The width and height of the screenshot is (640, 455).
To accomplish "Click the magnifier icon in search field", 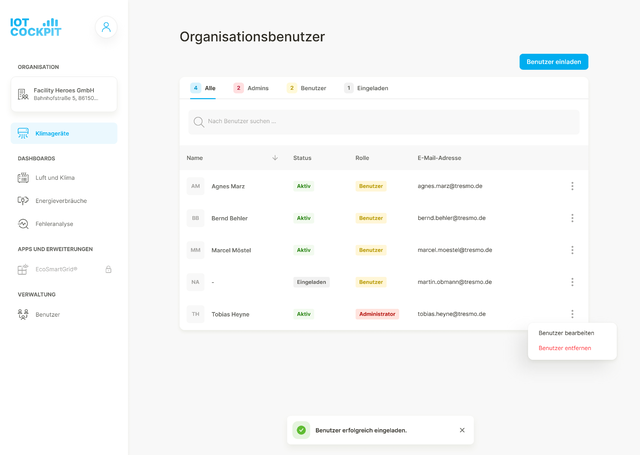I will coord(199,122).
